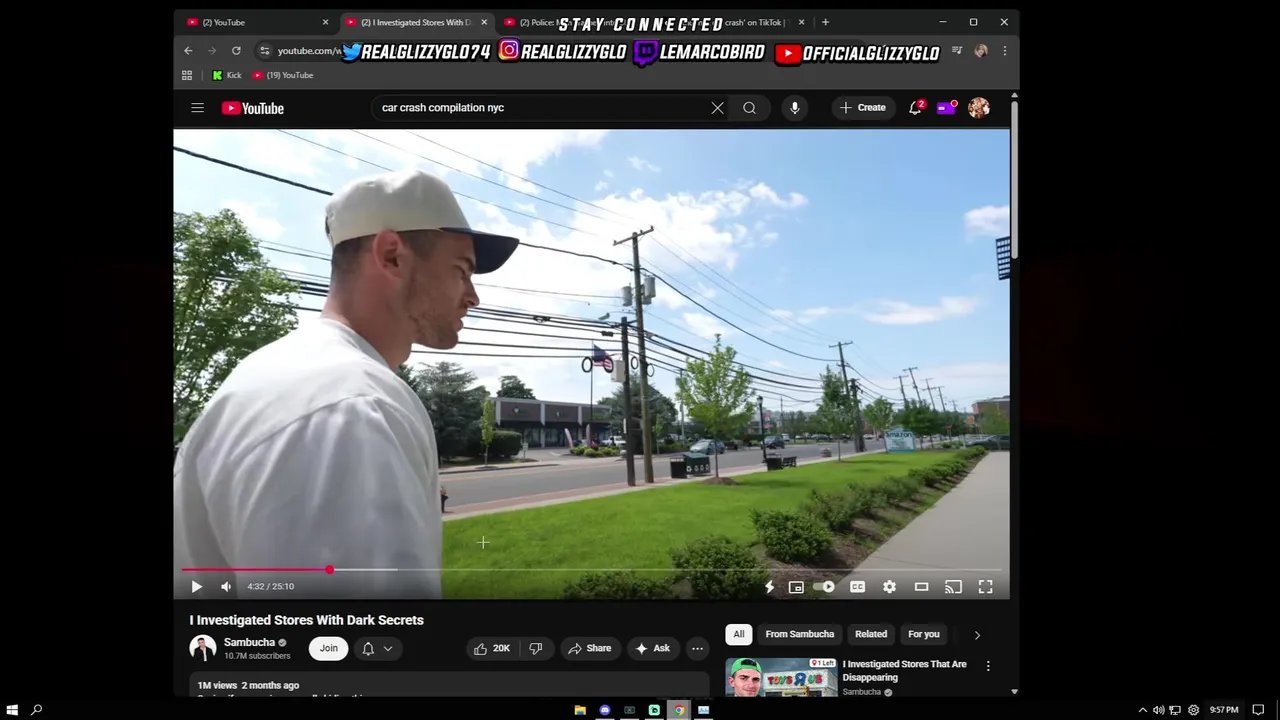Select the From Sambucha chip
1280x720 pixels.
tap(800, 634)
